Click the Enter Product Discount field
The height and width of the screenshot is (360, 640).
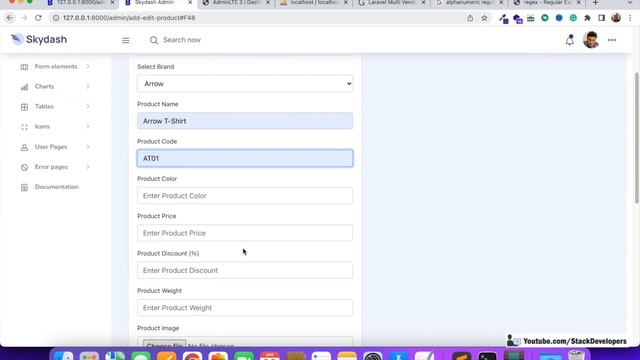pyautogui.click(x=245, y=270)
